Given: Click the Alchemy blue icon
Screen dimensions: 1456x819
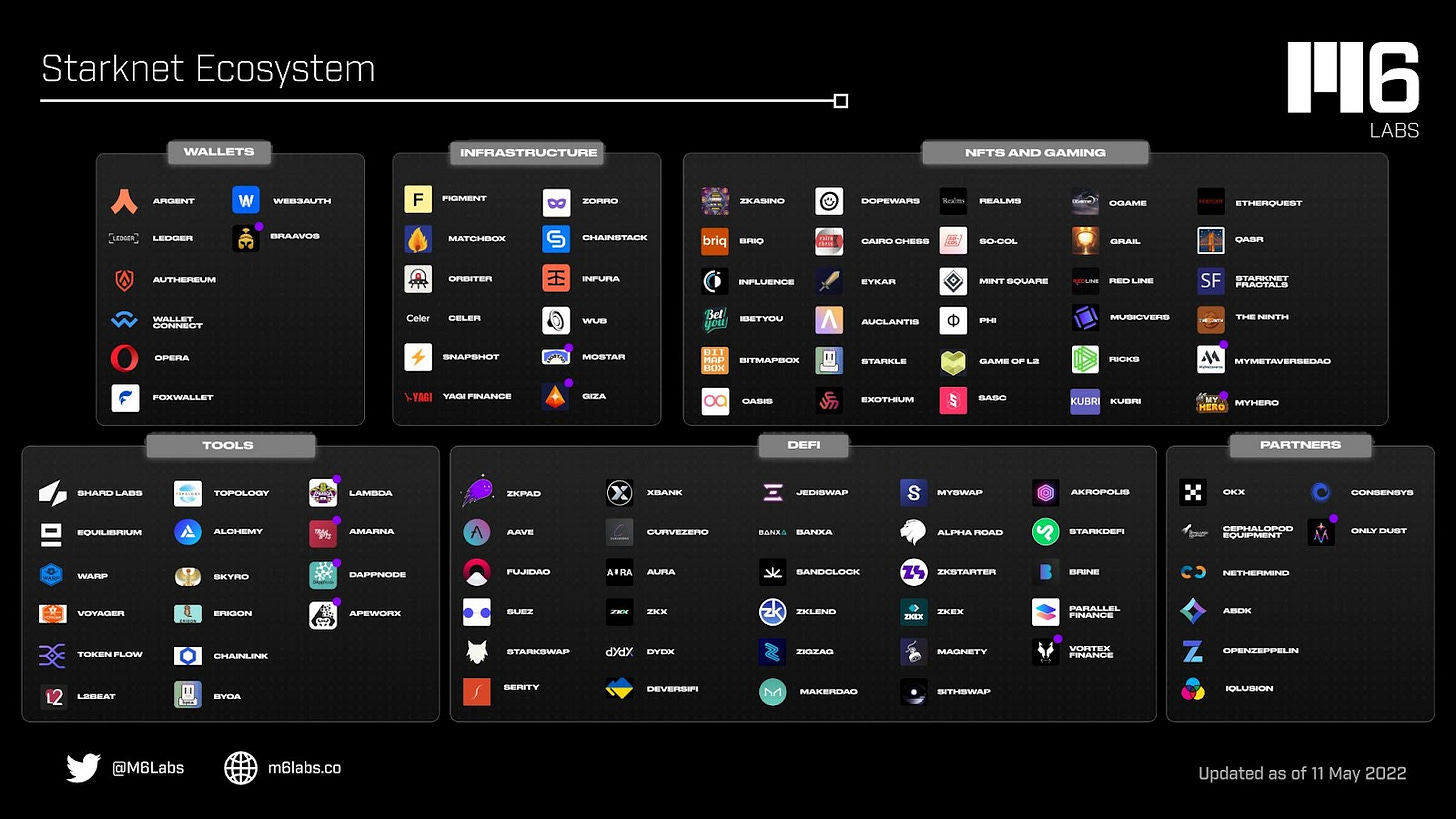Looking at the screenshot, I should (188, 532).
